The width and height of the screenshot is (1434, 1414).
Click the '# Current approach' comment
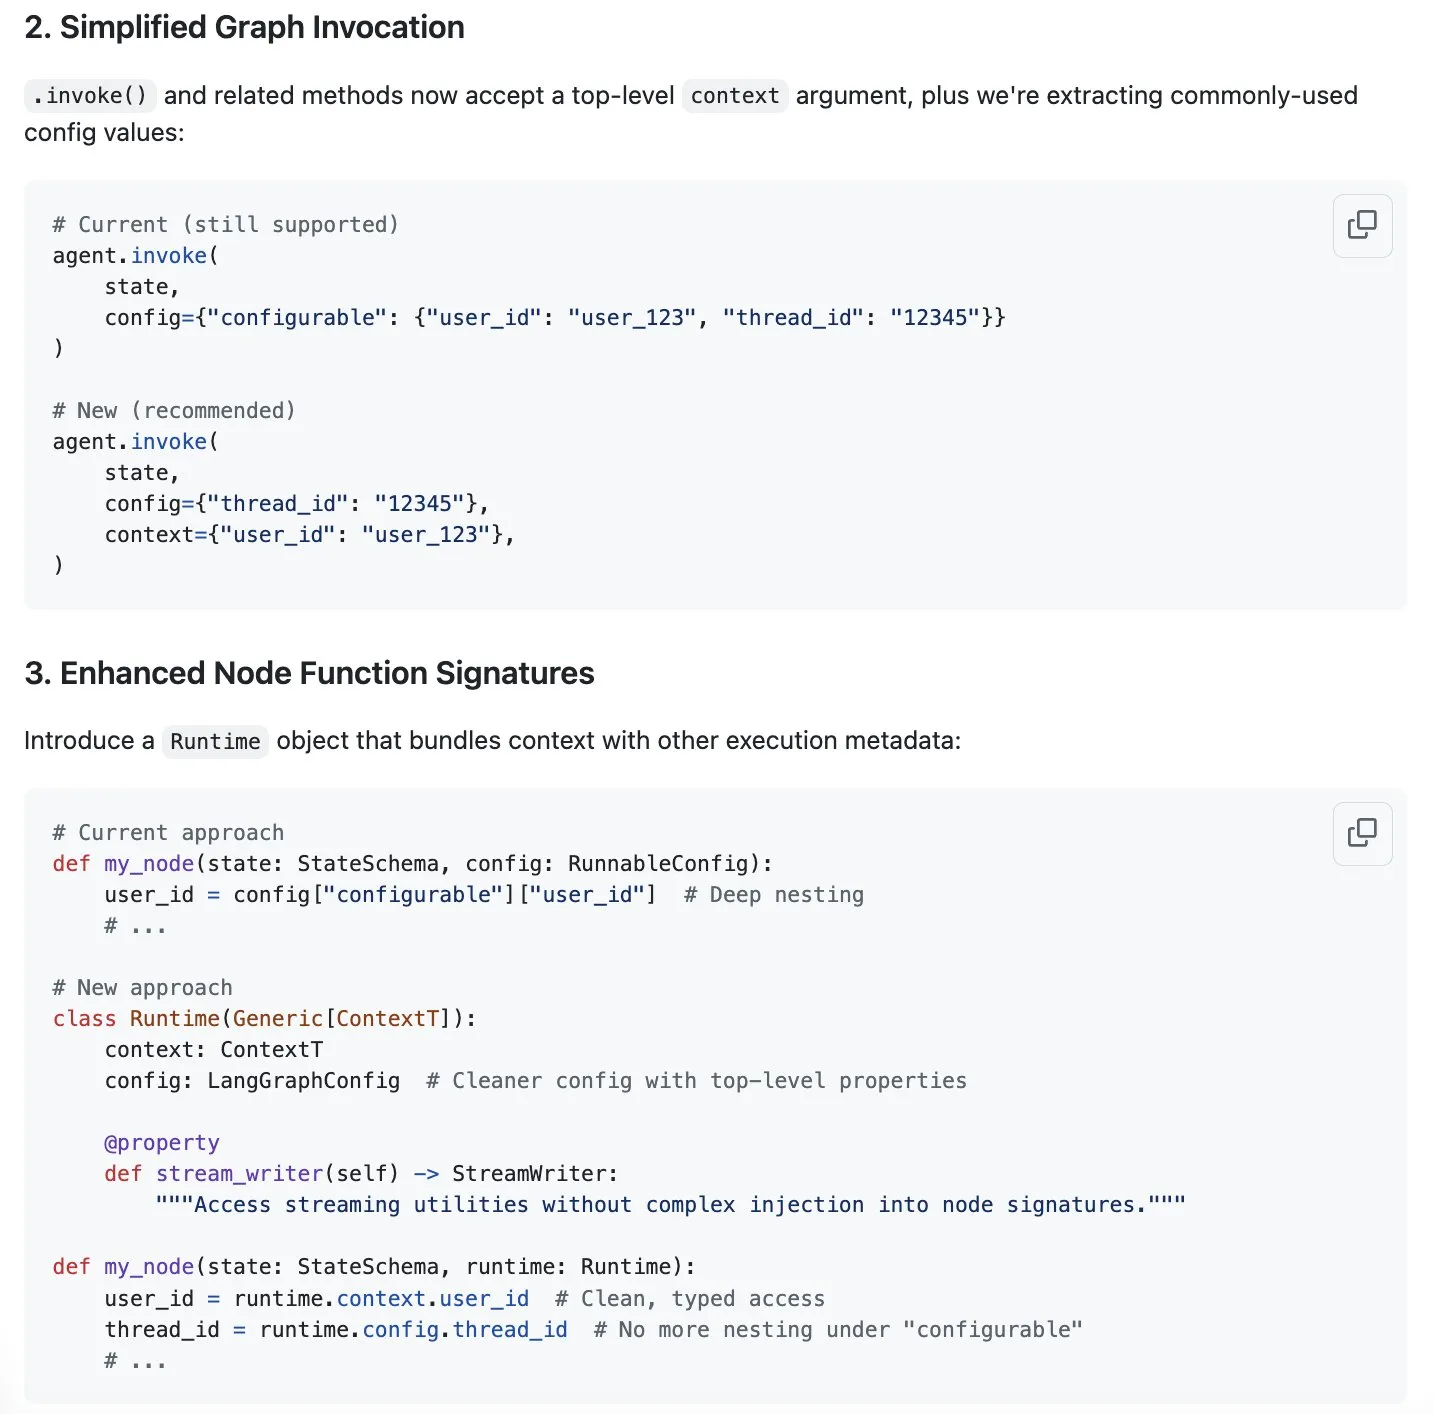[168, 832]
